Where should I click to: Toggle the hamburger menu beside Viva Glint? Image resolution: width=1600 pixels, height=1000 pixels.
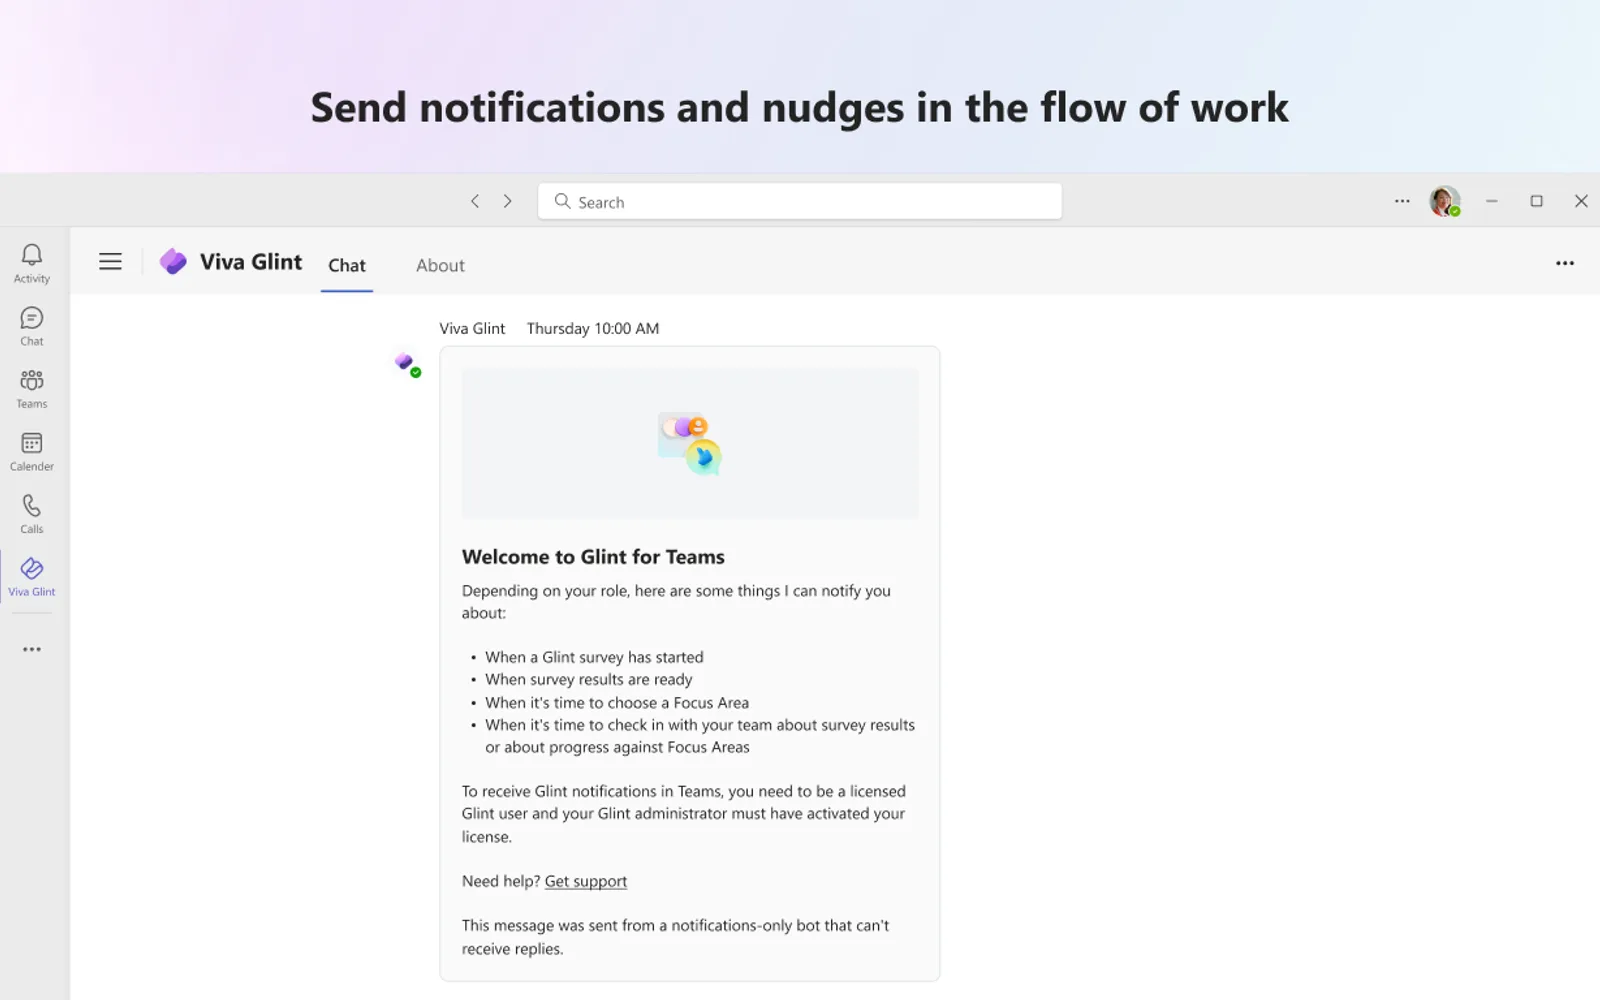[110, 262]
